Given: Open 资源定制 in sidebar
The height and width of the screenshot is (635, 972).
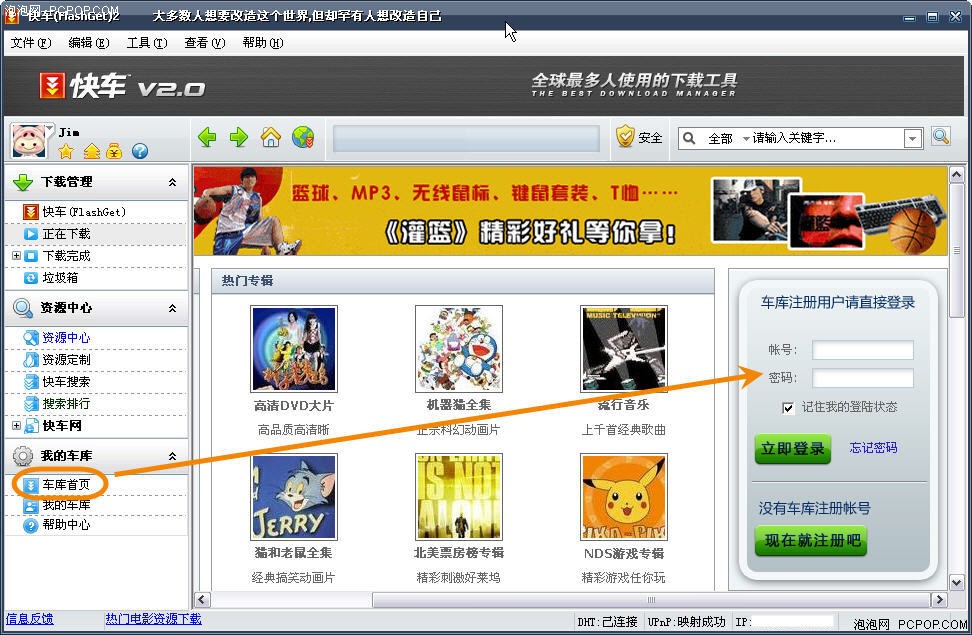Looking at the screenshot, I should point(66,360).
